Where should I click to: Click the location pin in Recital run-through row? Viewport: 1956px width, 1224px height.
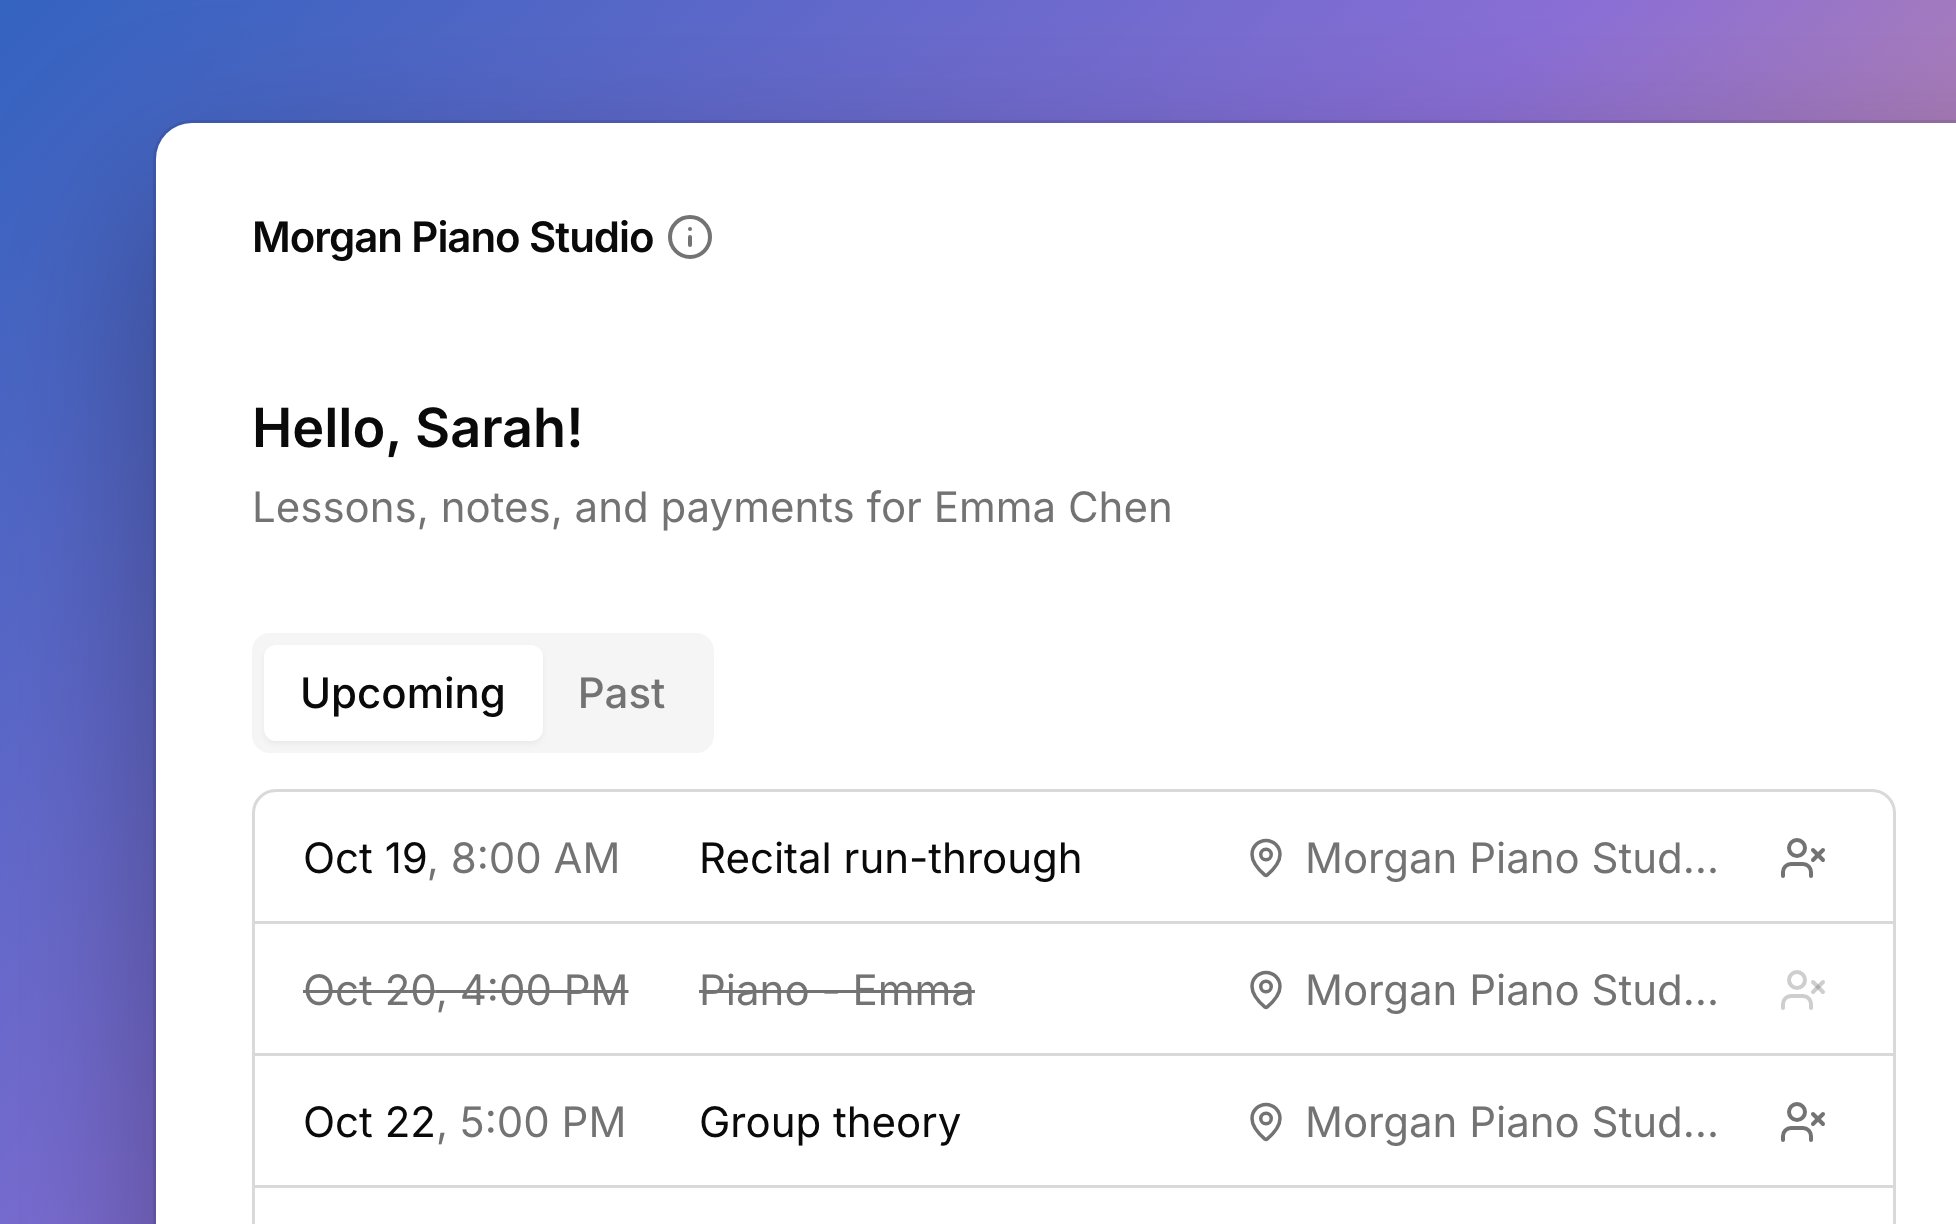click(1266, 858)
